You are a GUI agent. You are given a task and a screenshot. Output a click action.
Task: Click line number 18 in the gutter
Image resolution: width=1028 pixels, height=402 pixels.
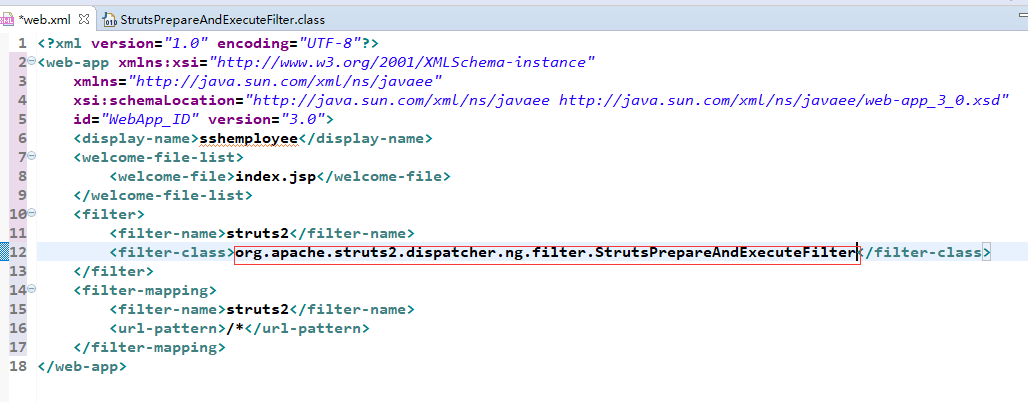click(18, 366)
